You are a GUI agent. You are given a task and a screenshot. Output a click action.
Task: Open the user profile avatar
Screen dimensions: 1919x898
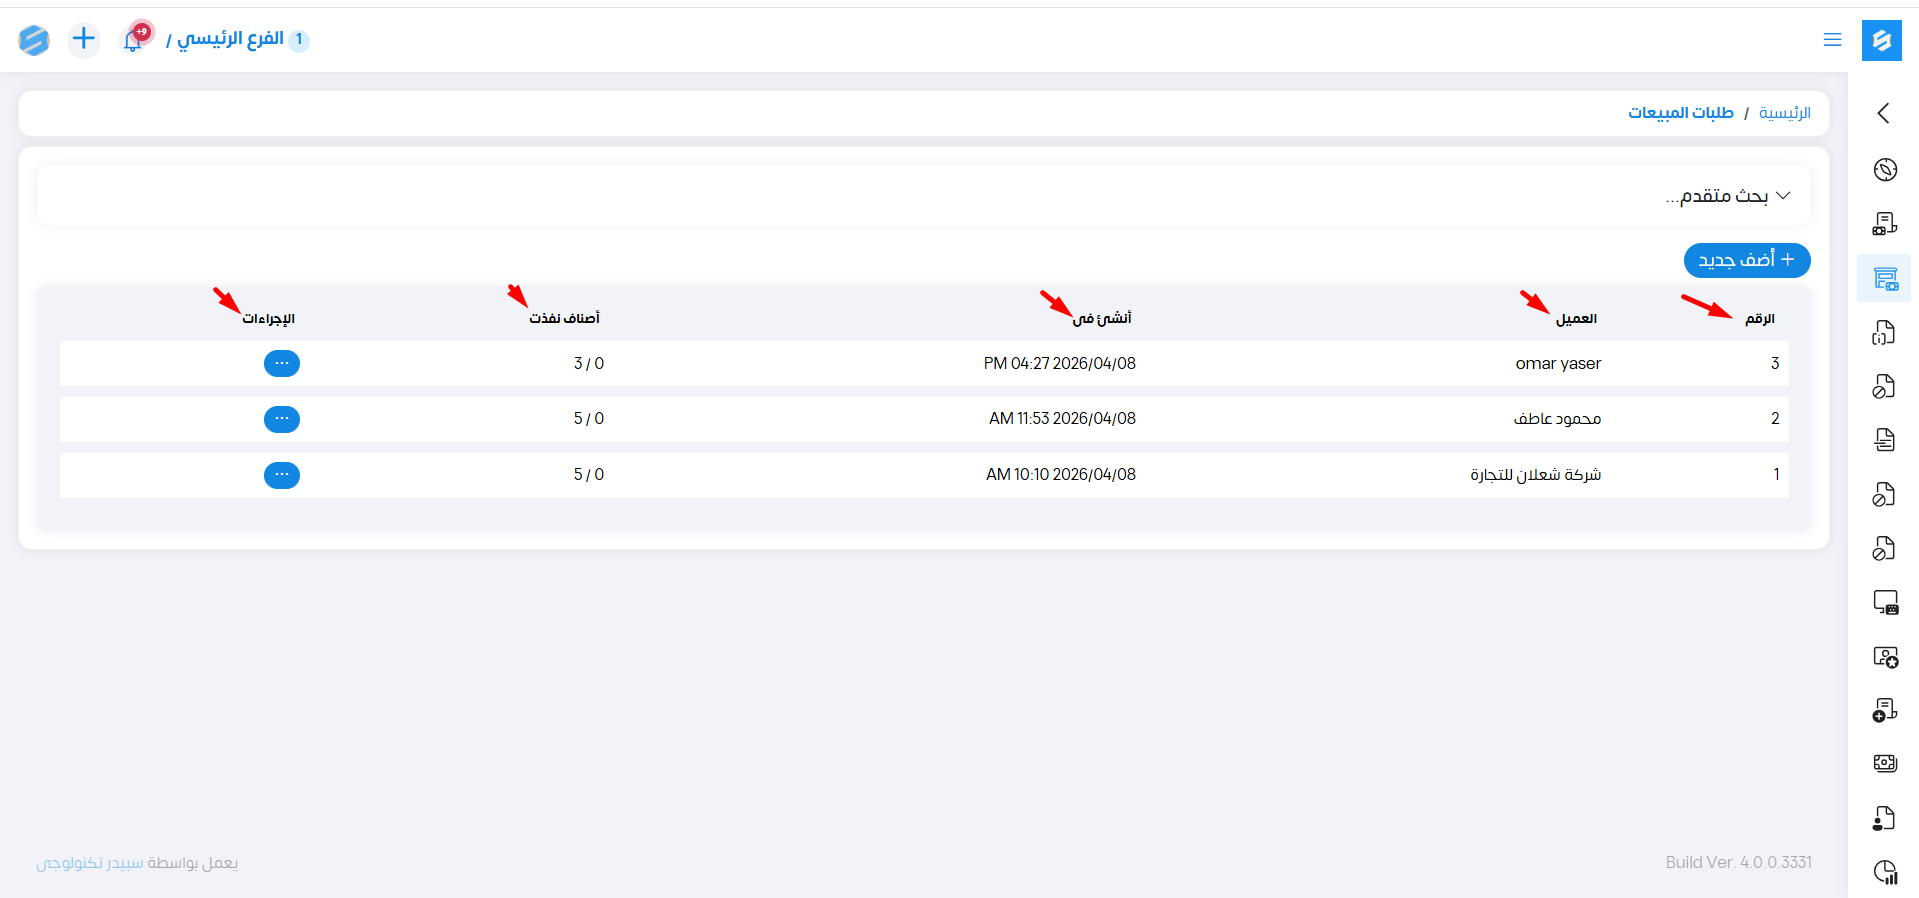click(x=34, y=40)
